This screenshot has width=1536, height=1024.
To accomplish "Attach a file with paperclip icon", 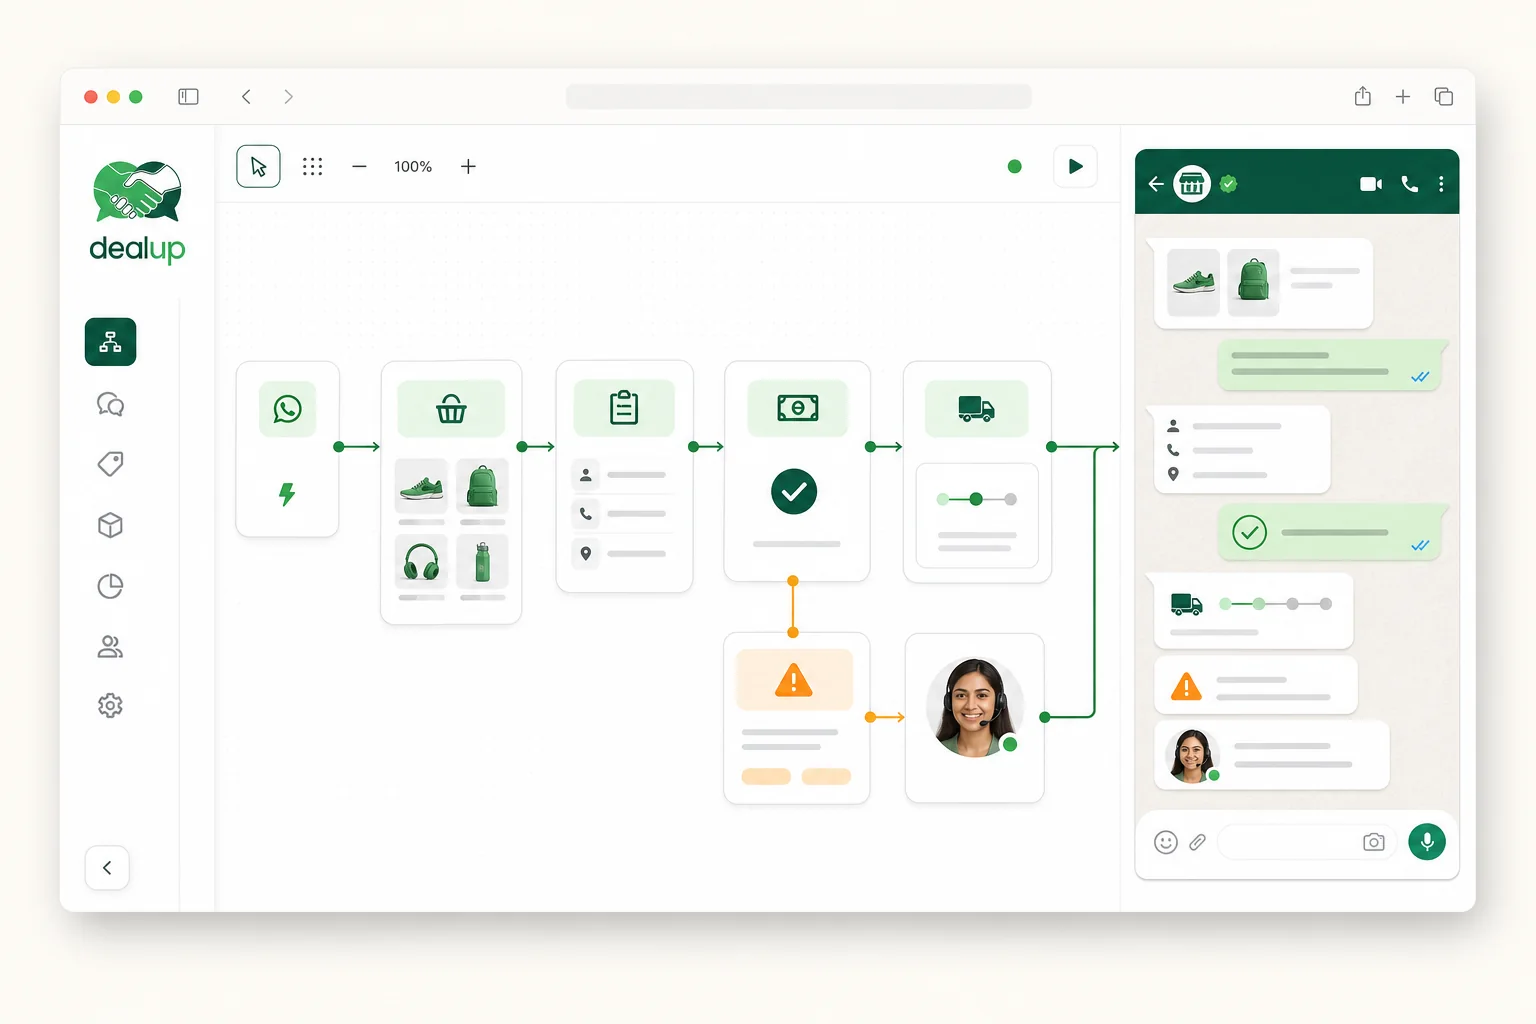I will pos(1197,842).
